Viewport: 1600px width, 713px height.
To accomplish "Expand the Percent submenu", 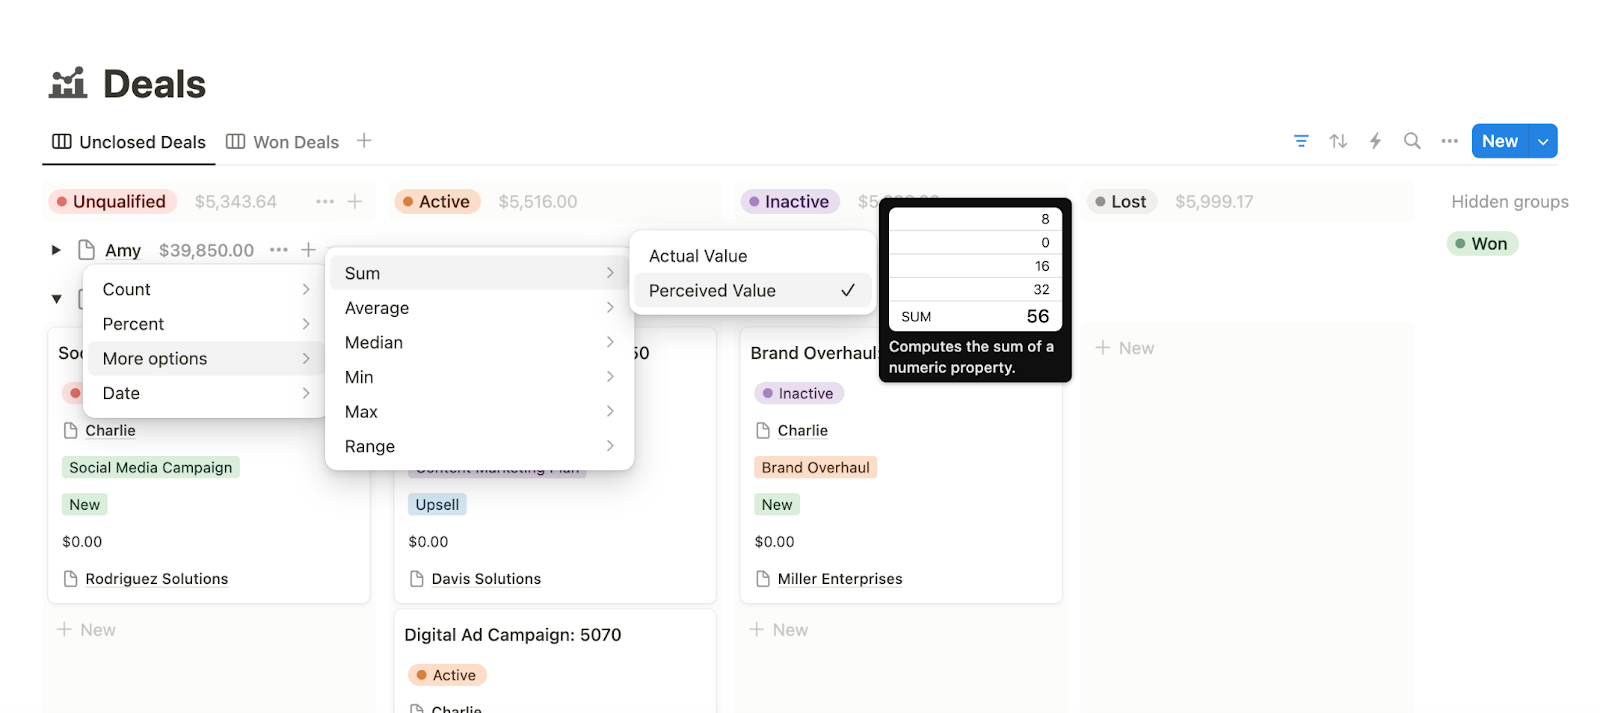I will click(x=206, y=324).
